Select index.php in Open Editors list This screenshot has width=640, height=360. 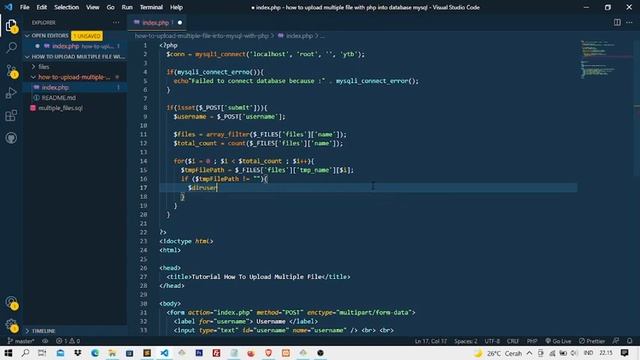pyautogui.click(x=75, y=46)
